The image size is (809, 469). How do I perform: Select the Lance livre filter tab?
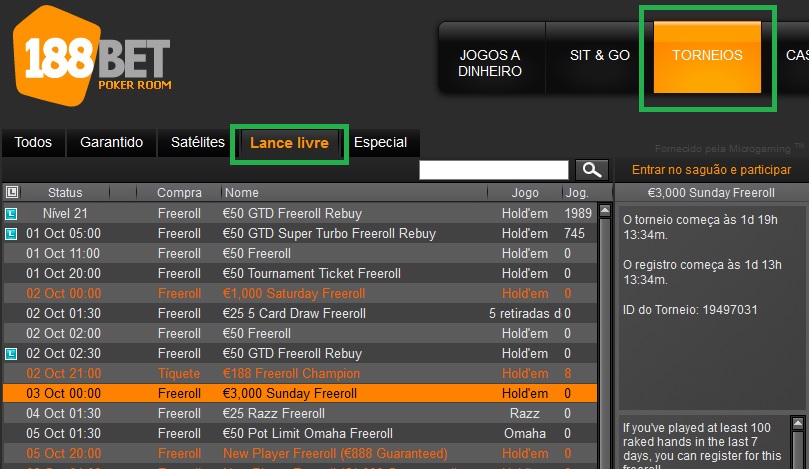coord(289,143)
